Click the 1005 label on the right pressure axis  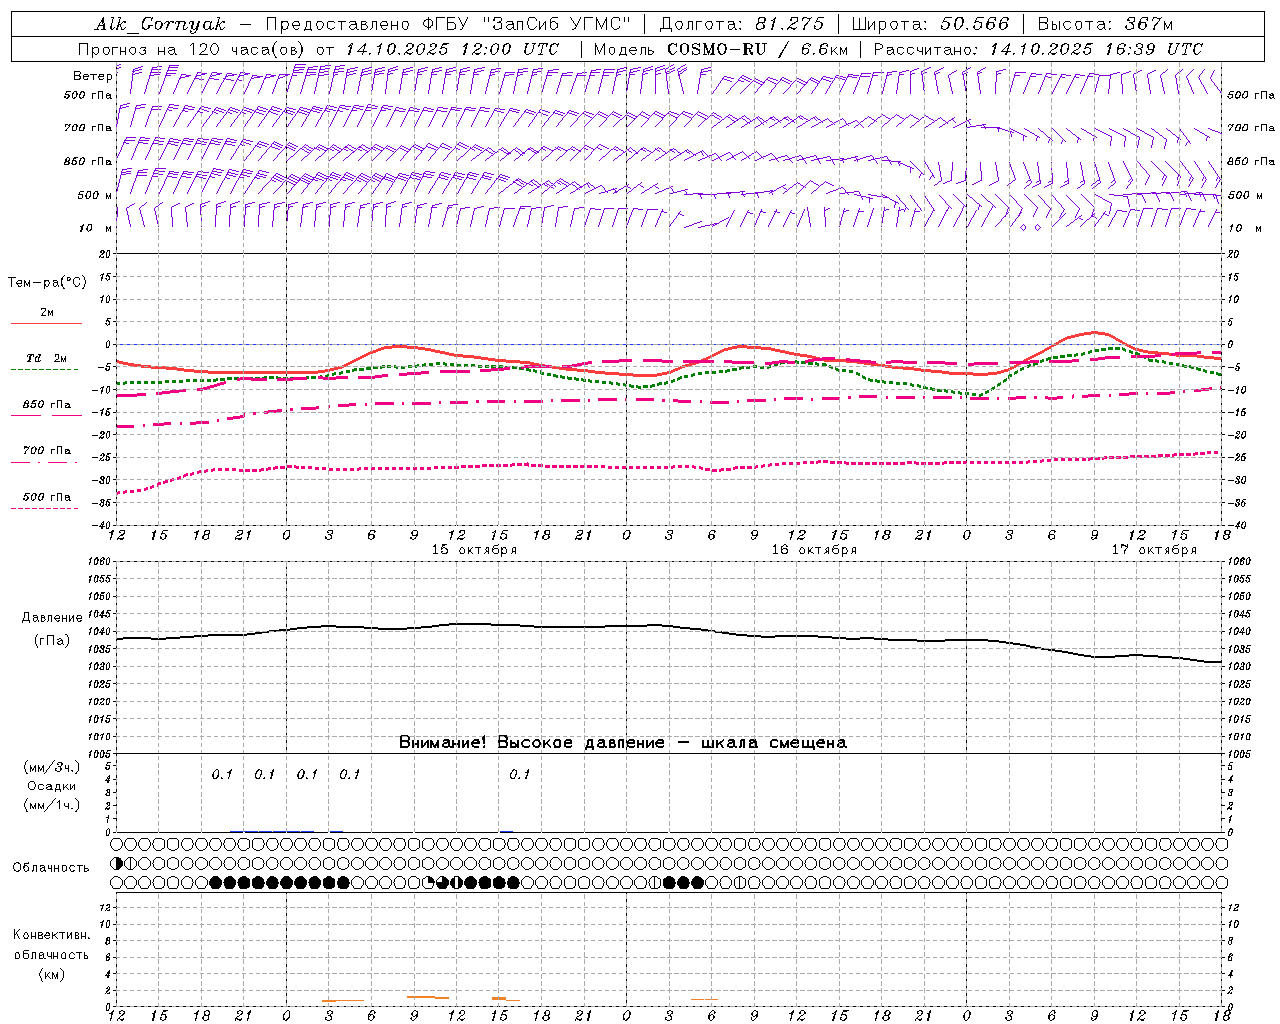1240,754
